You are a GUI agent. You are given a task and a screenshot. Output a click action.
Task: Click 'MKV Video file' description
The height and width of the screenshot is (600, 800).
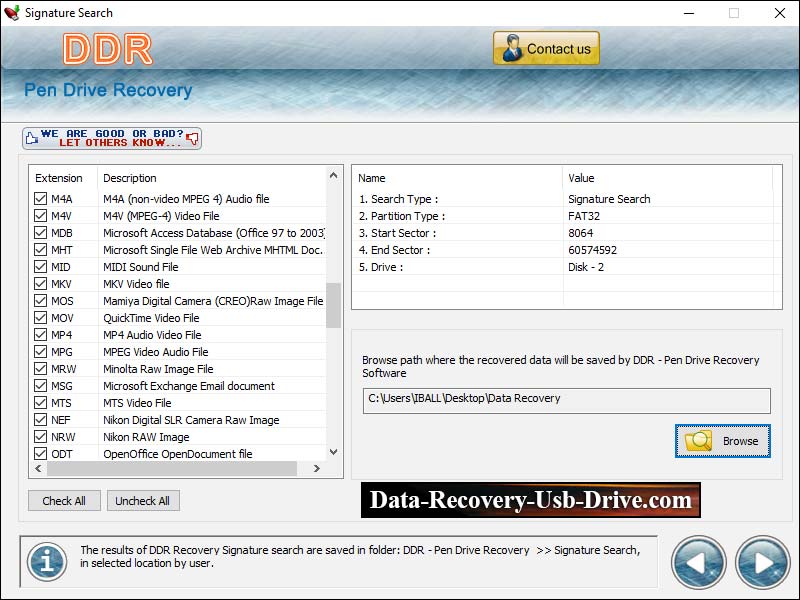pyautogui.click(x=136, y=284)
